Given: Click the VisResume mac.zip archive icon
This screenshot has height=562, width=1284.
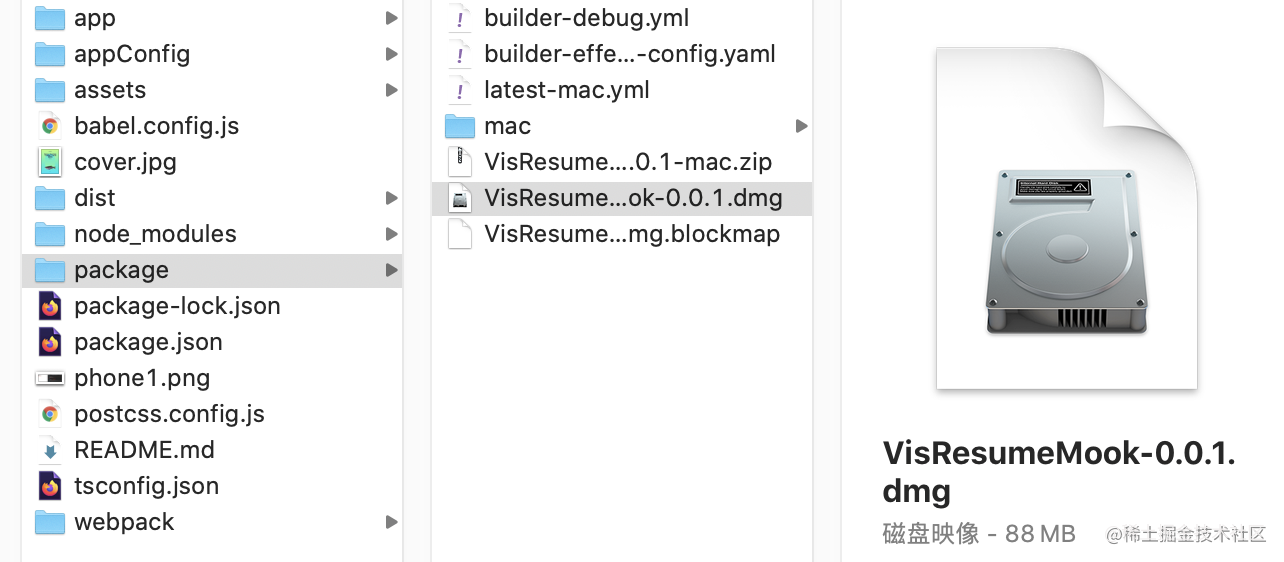Looking at the screenshot, I should [460, 162].
